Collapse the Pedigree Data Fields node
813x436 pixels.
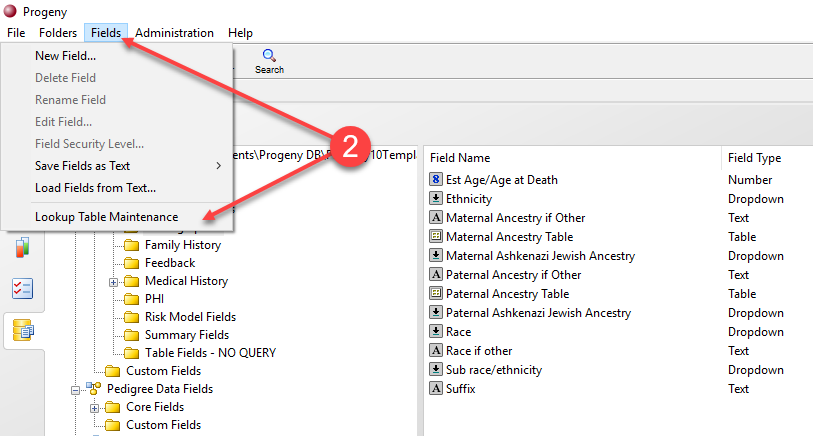(76, 390)
